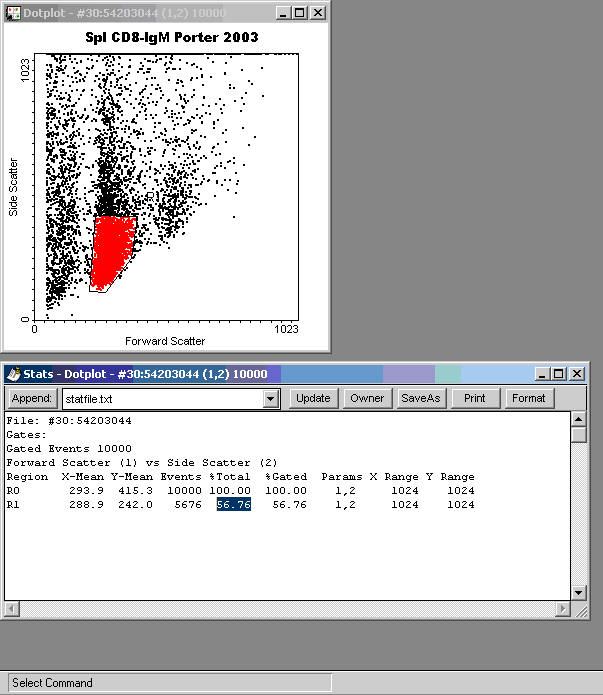
Task: Maximize the Dotplot window
Action: (301, 13)
